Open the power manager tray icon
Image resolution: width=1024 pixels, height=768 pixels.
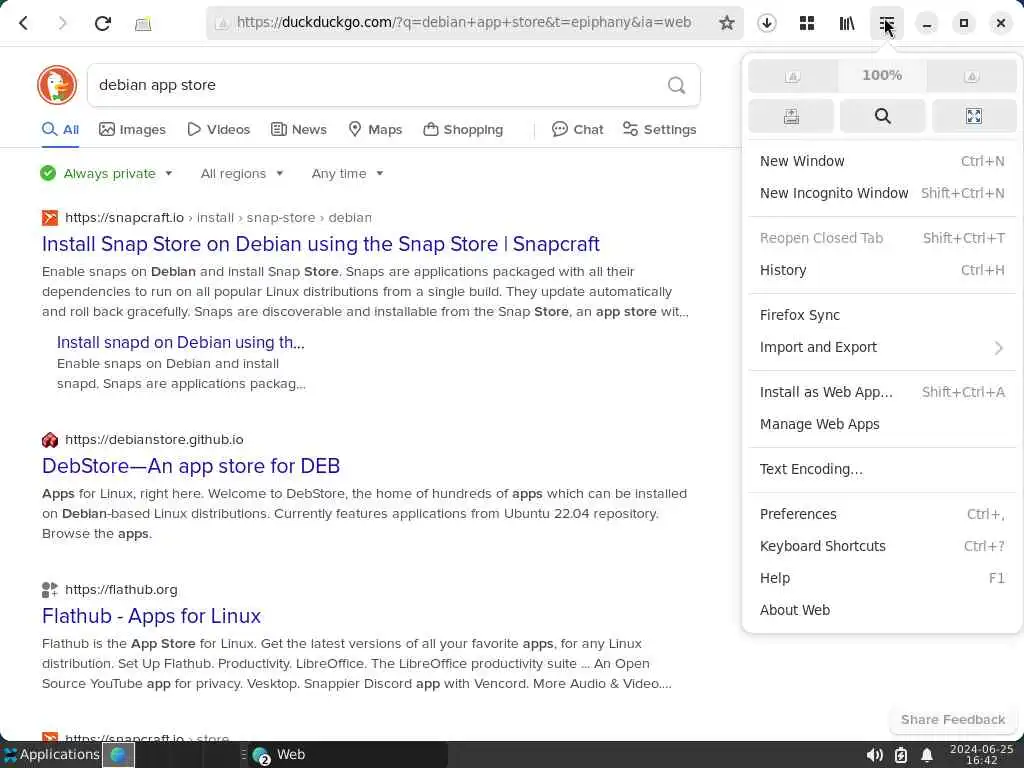click(901, 756)
